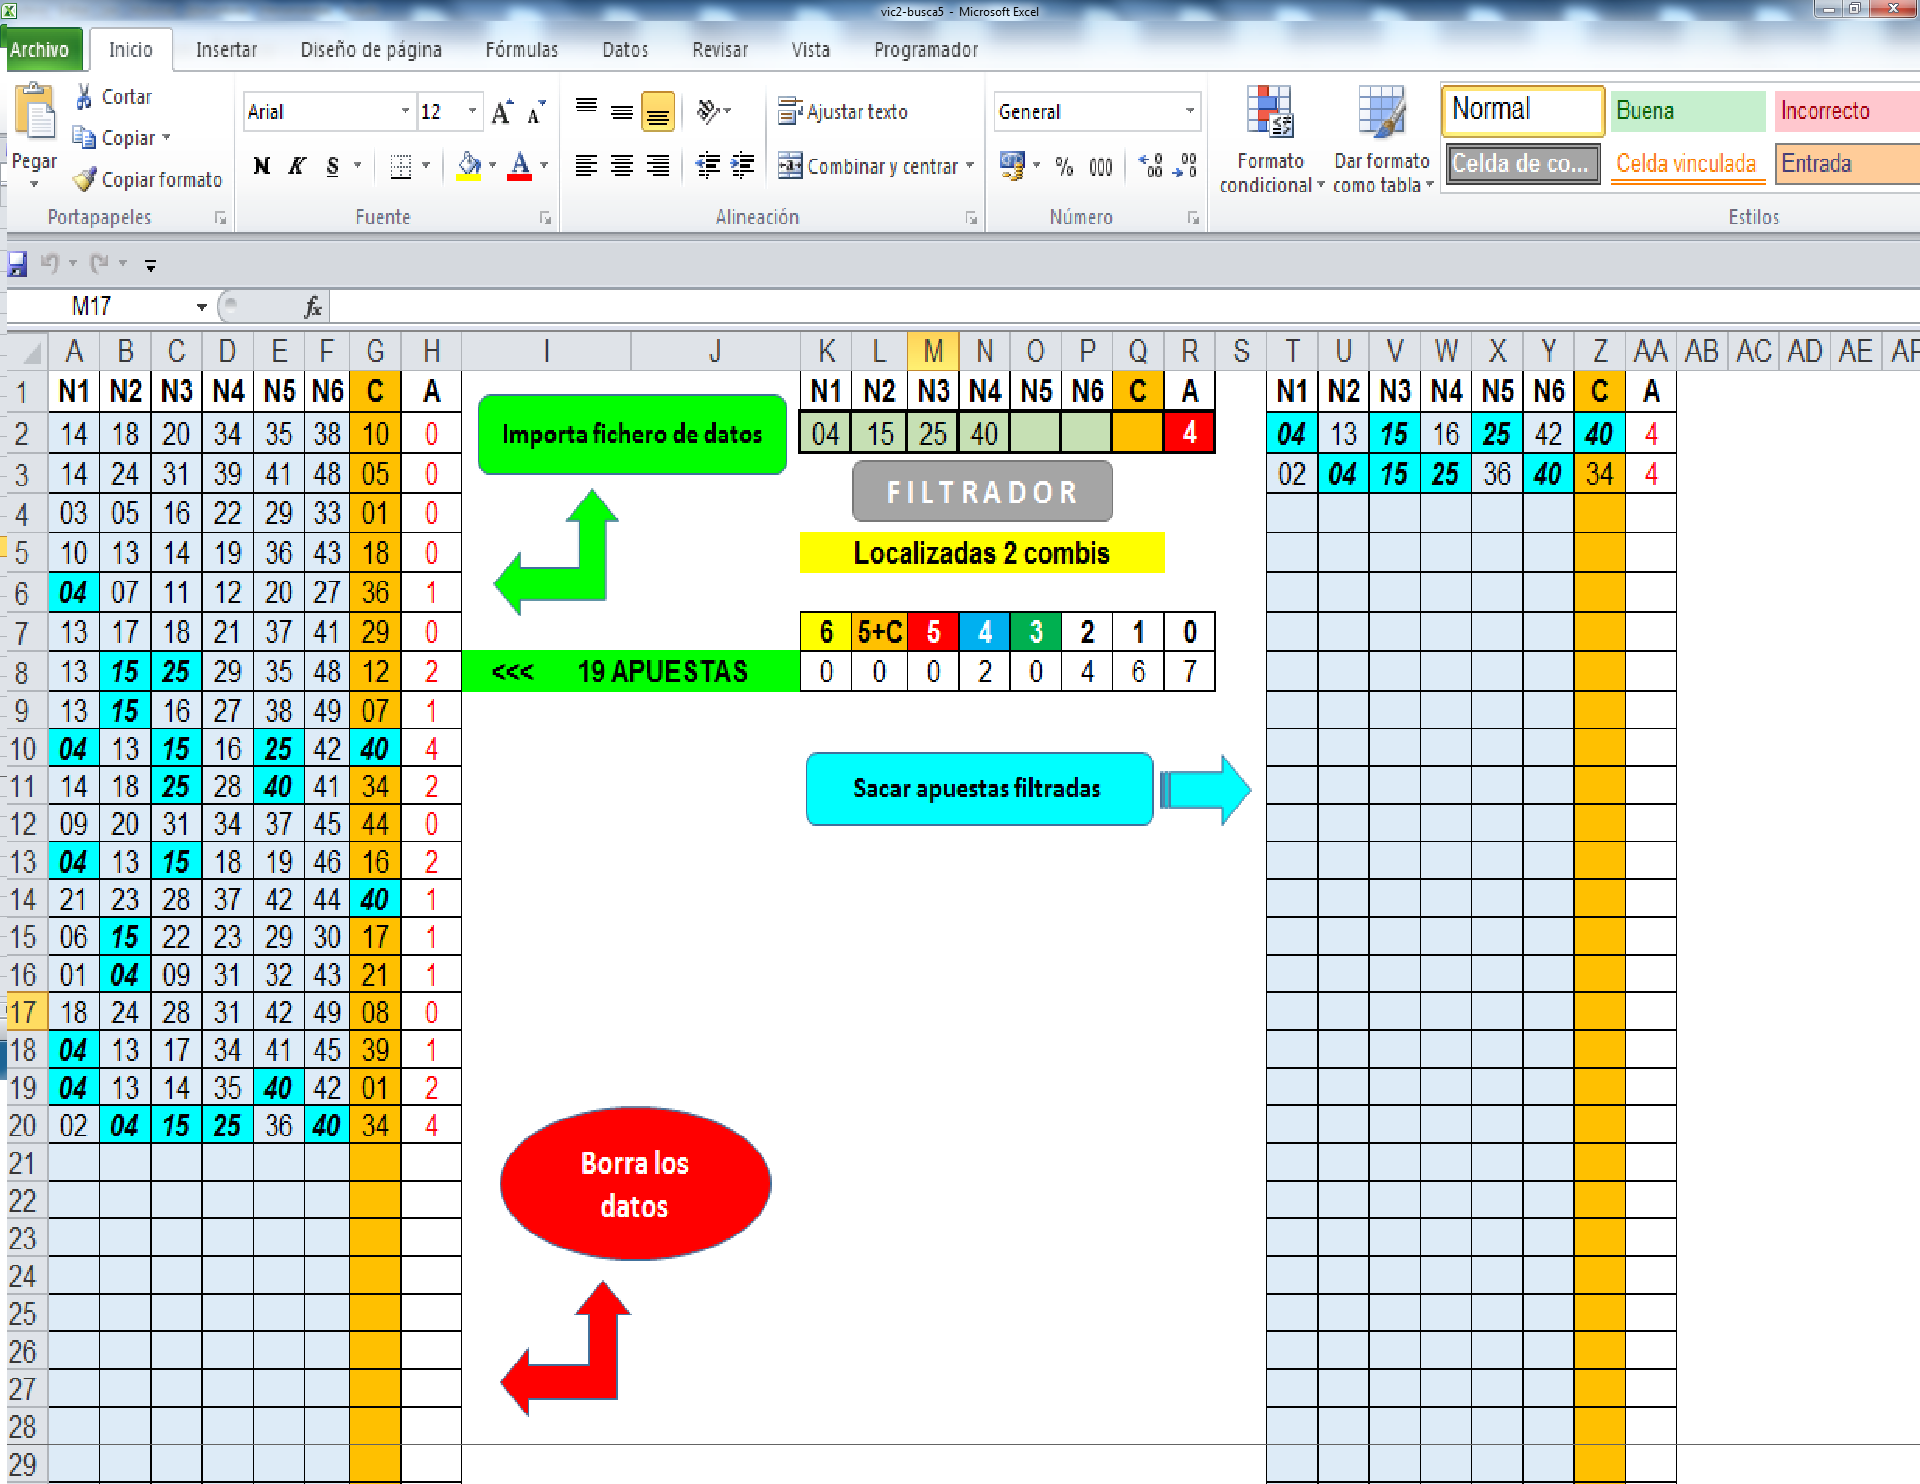Click Ajustar texto wrap button
The height and width of the screenshot is (1484, 1920).
(843, 112)
